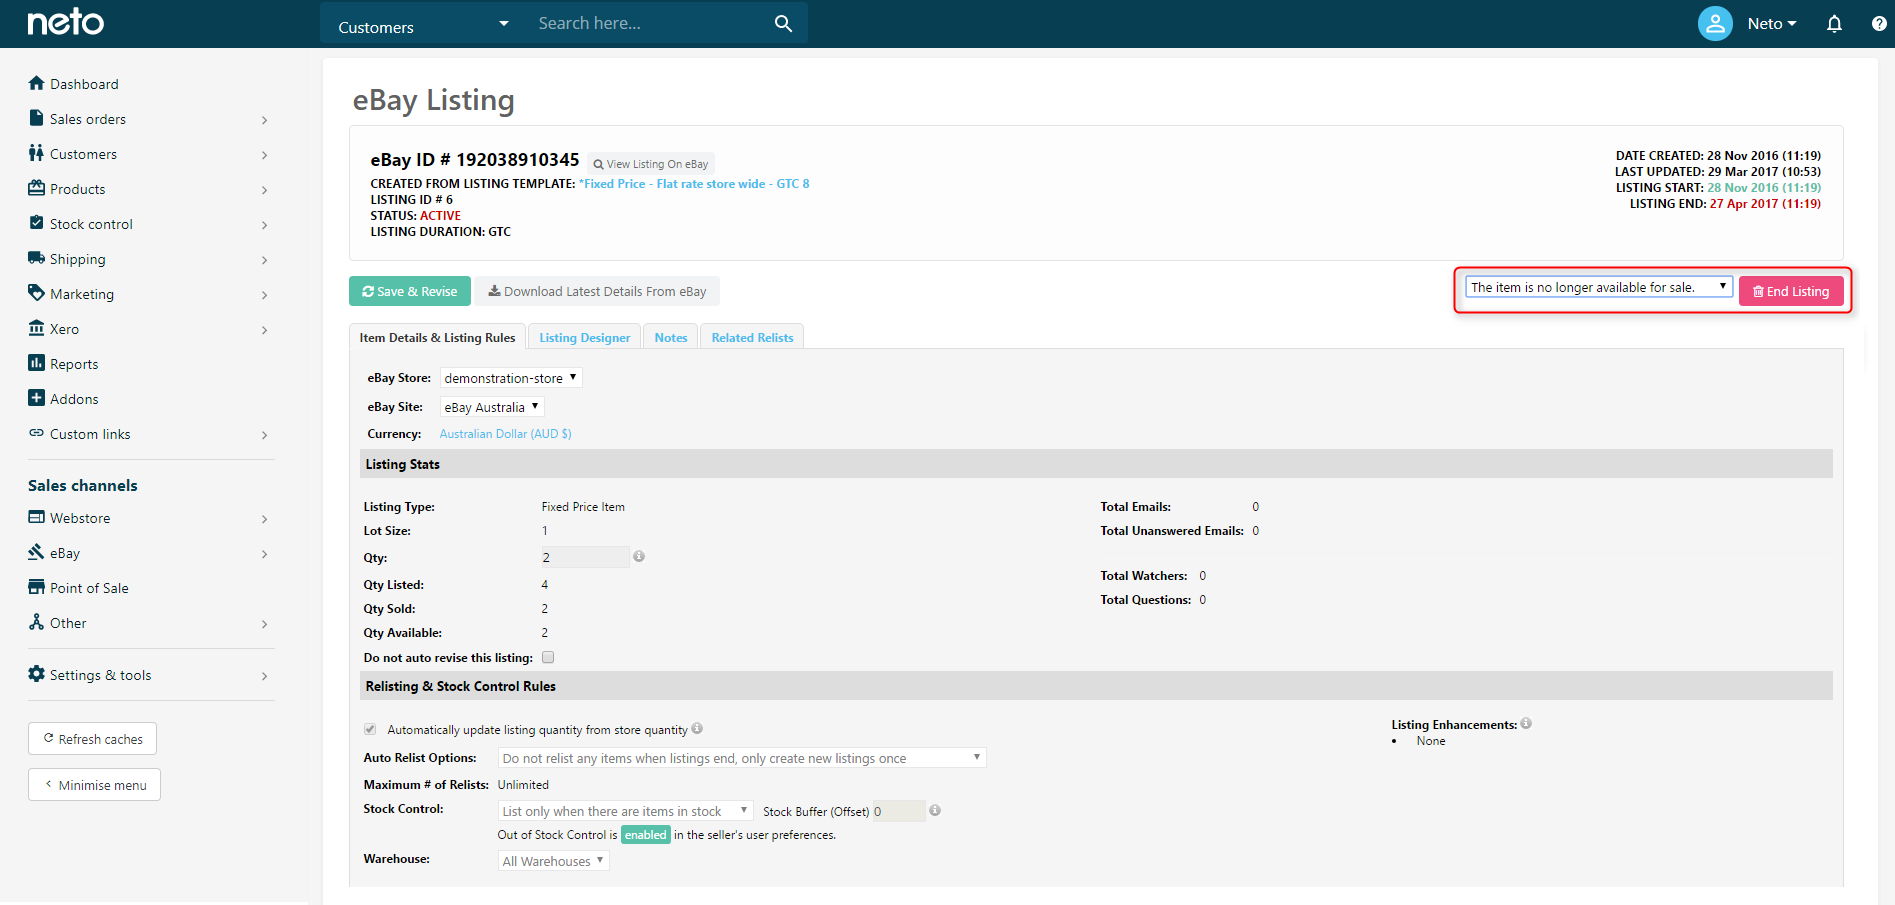The height and width of the screenshot is (905, 1895).
Task: Click the Settings & tools gear icon
Action: tap(37, 674)
